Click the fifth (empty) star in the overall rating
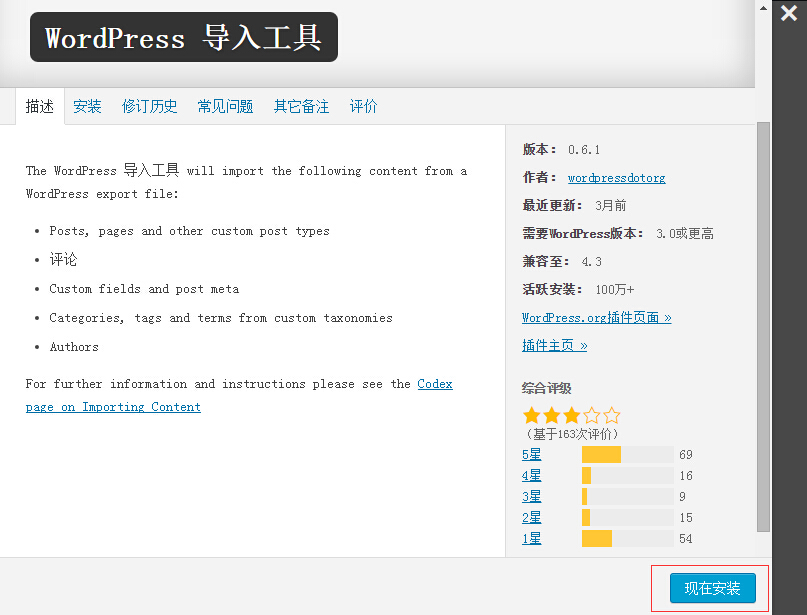 [612, 415]
